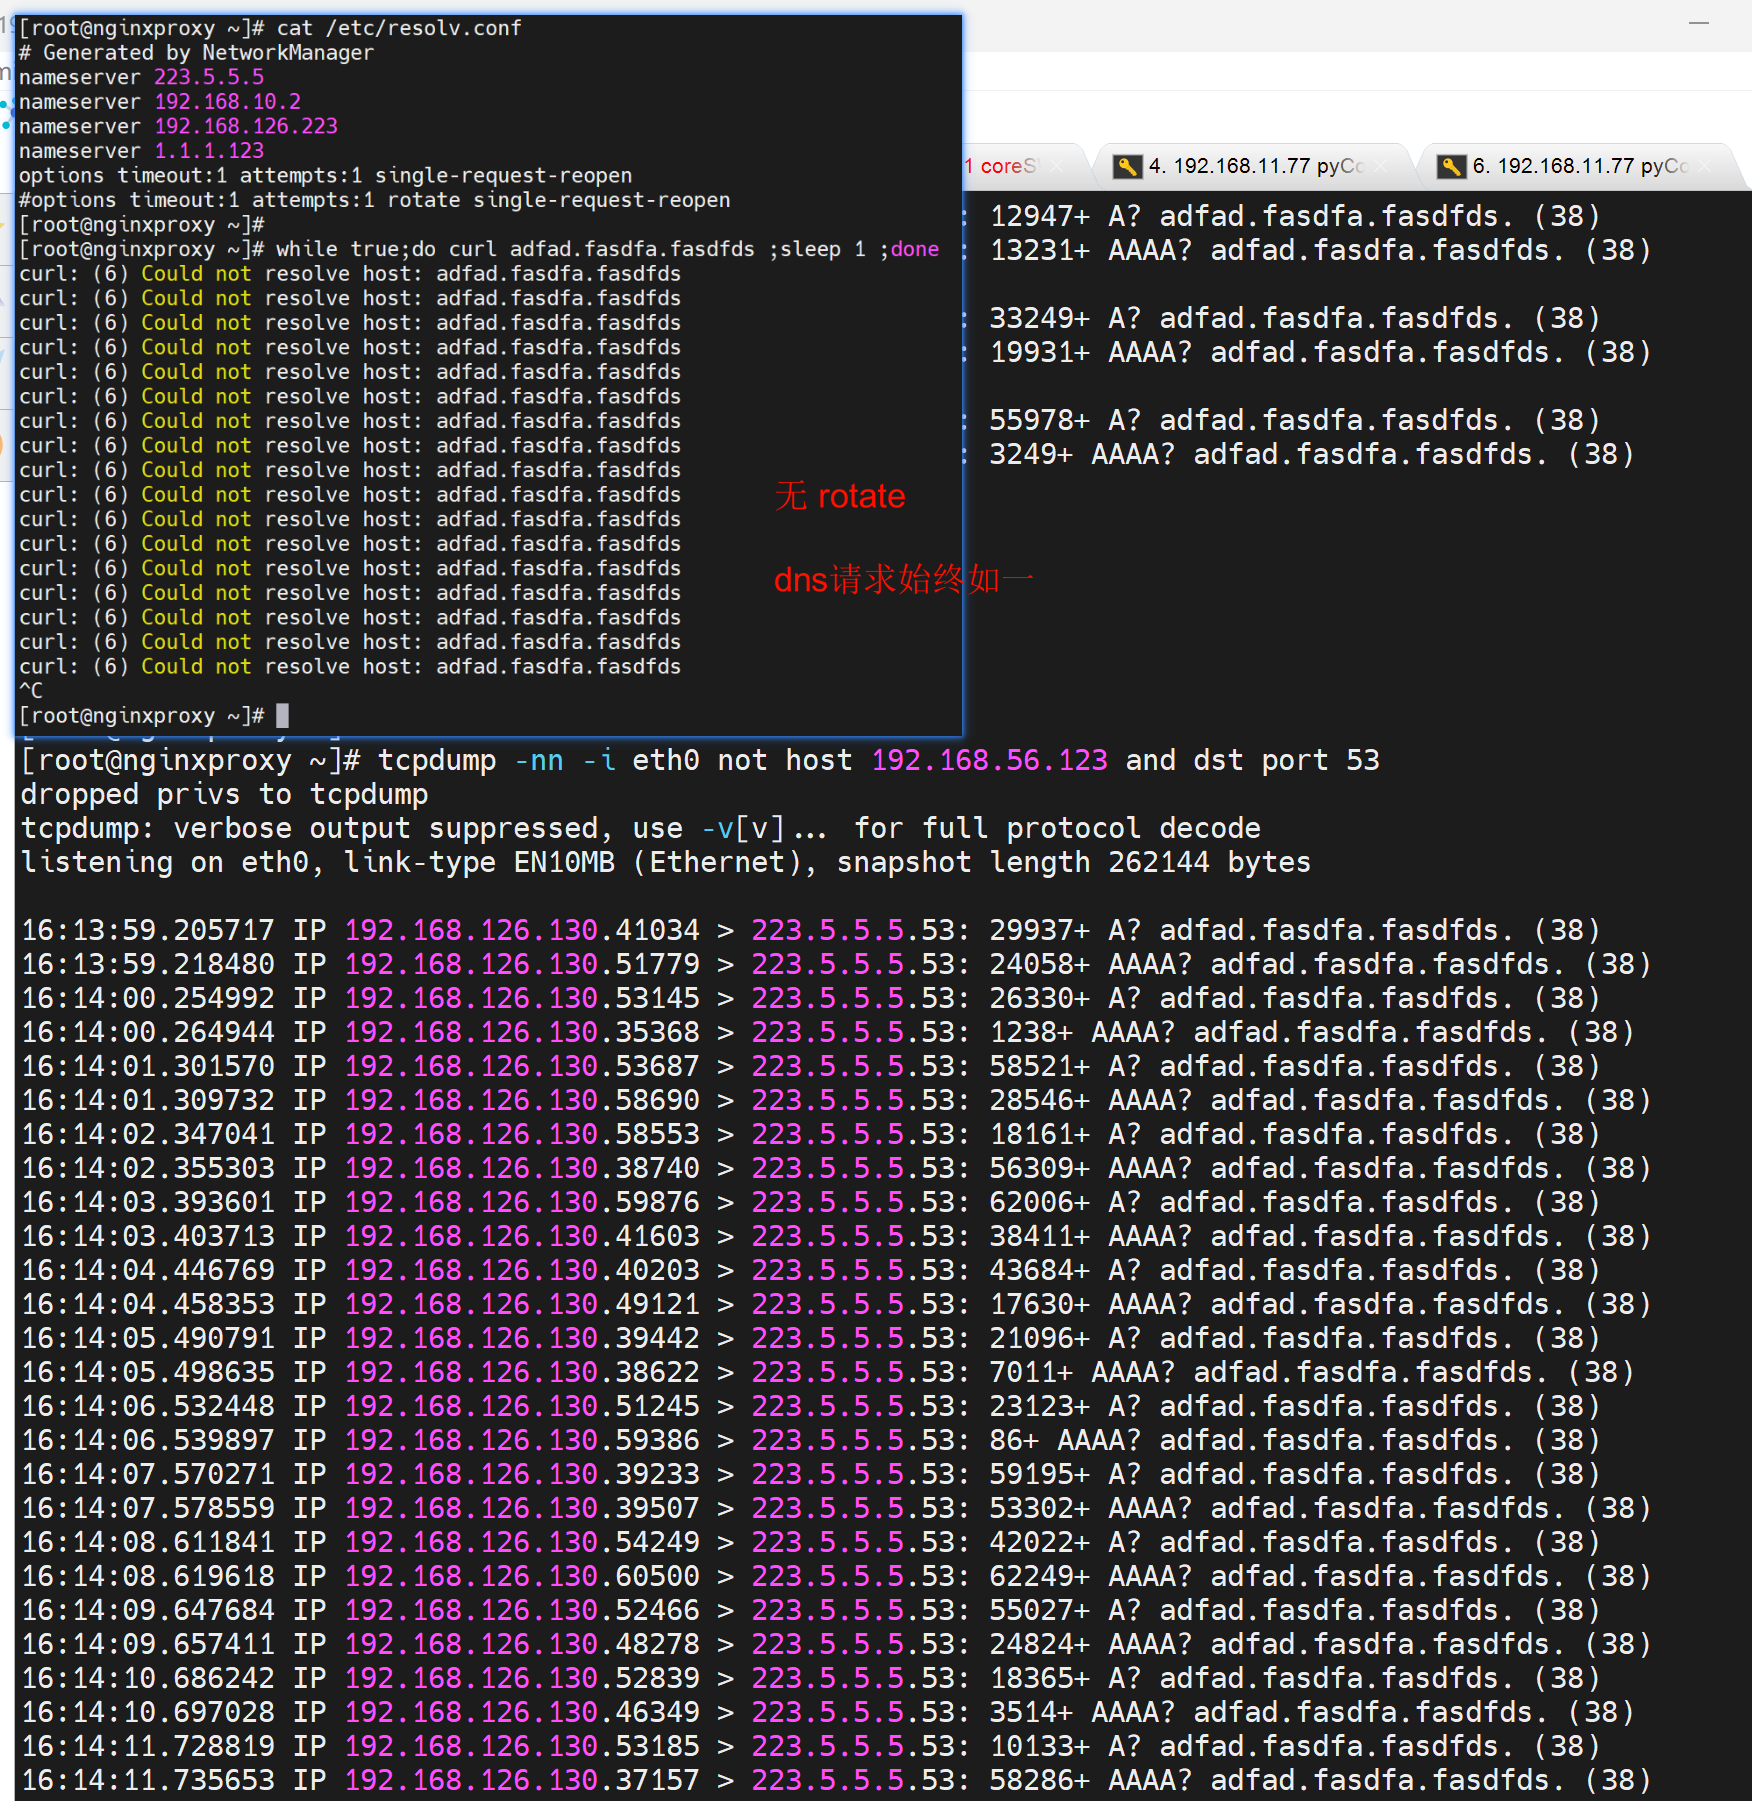Viewport: 1752px width, 1801px height.
Task: Click the key icon on tab 4
Action: point(1127,167)
